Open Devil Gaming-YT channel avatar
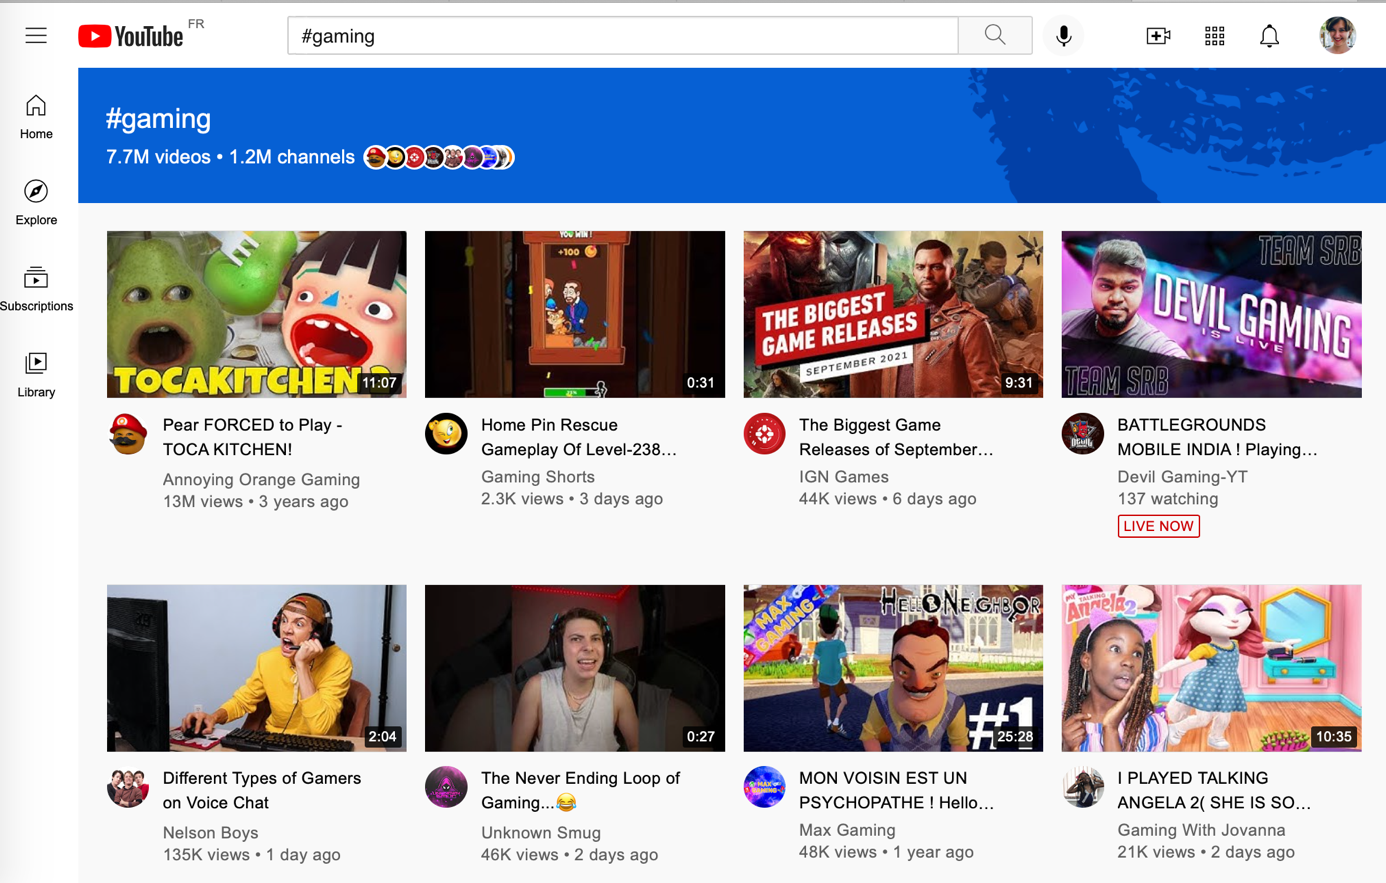The height and width of the screenshot is (883, 1386). pos(1082,434)
